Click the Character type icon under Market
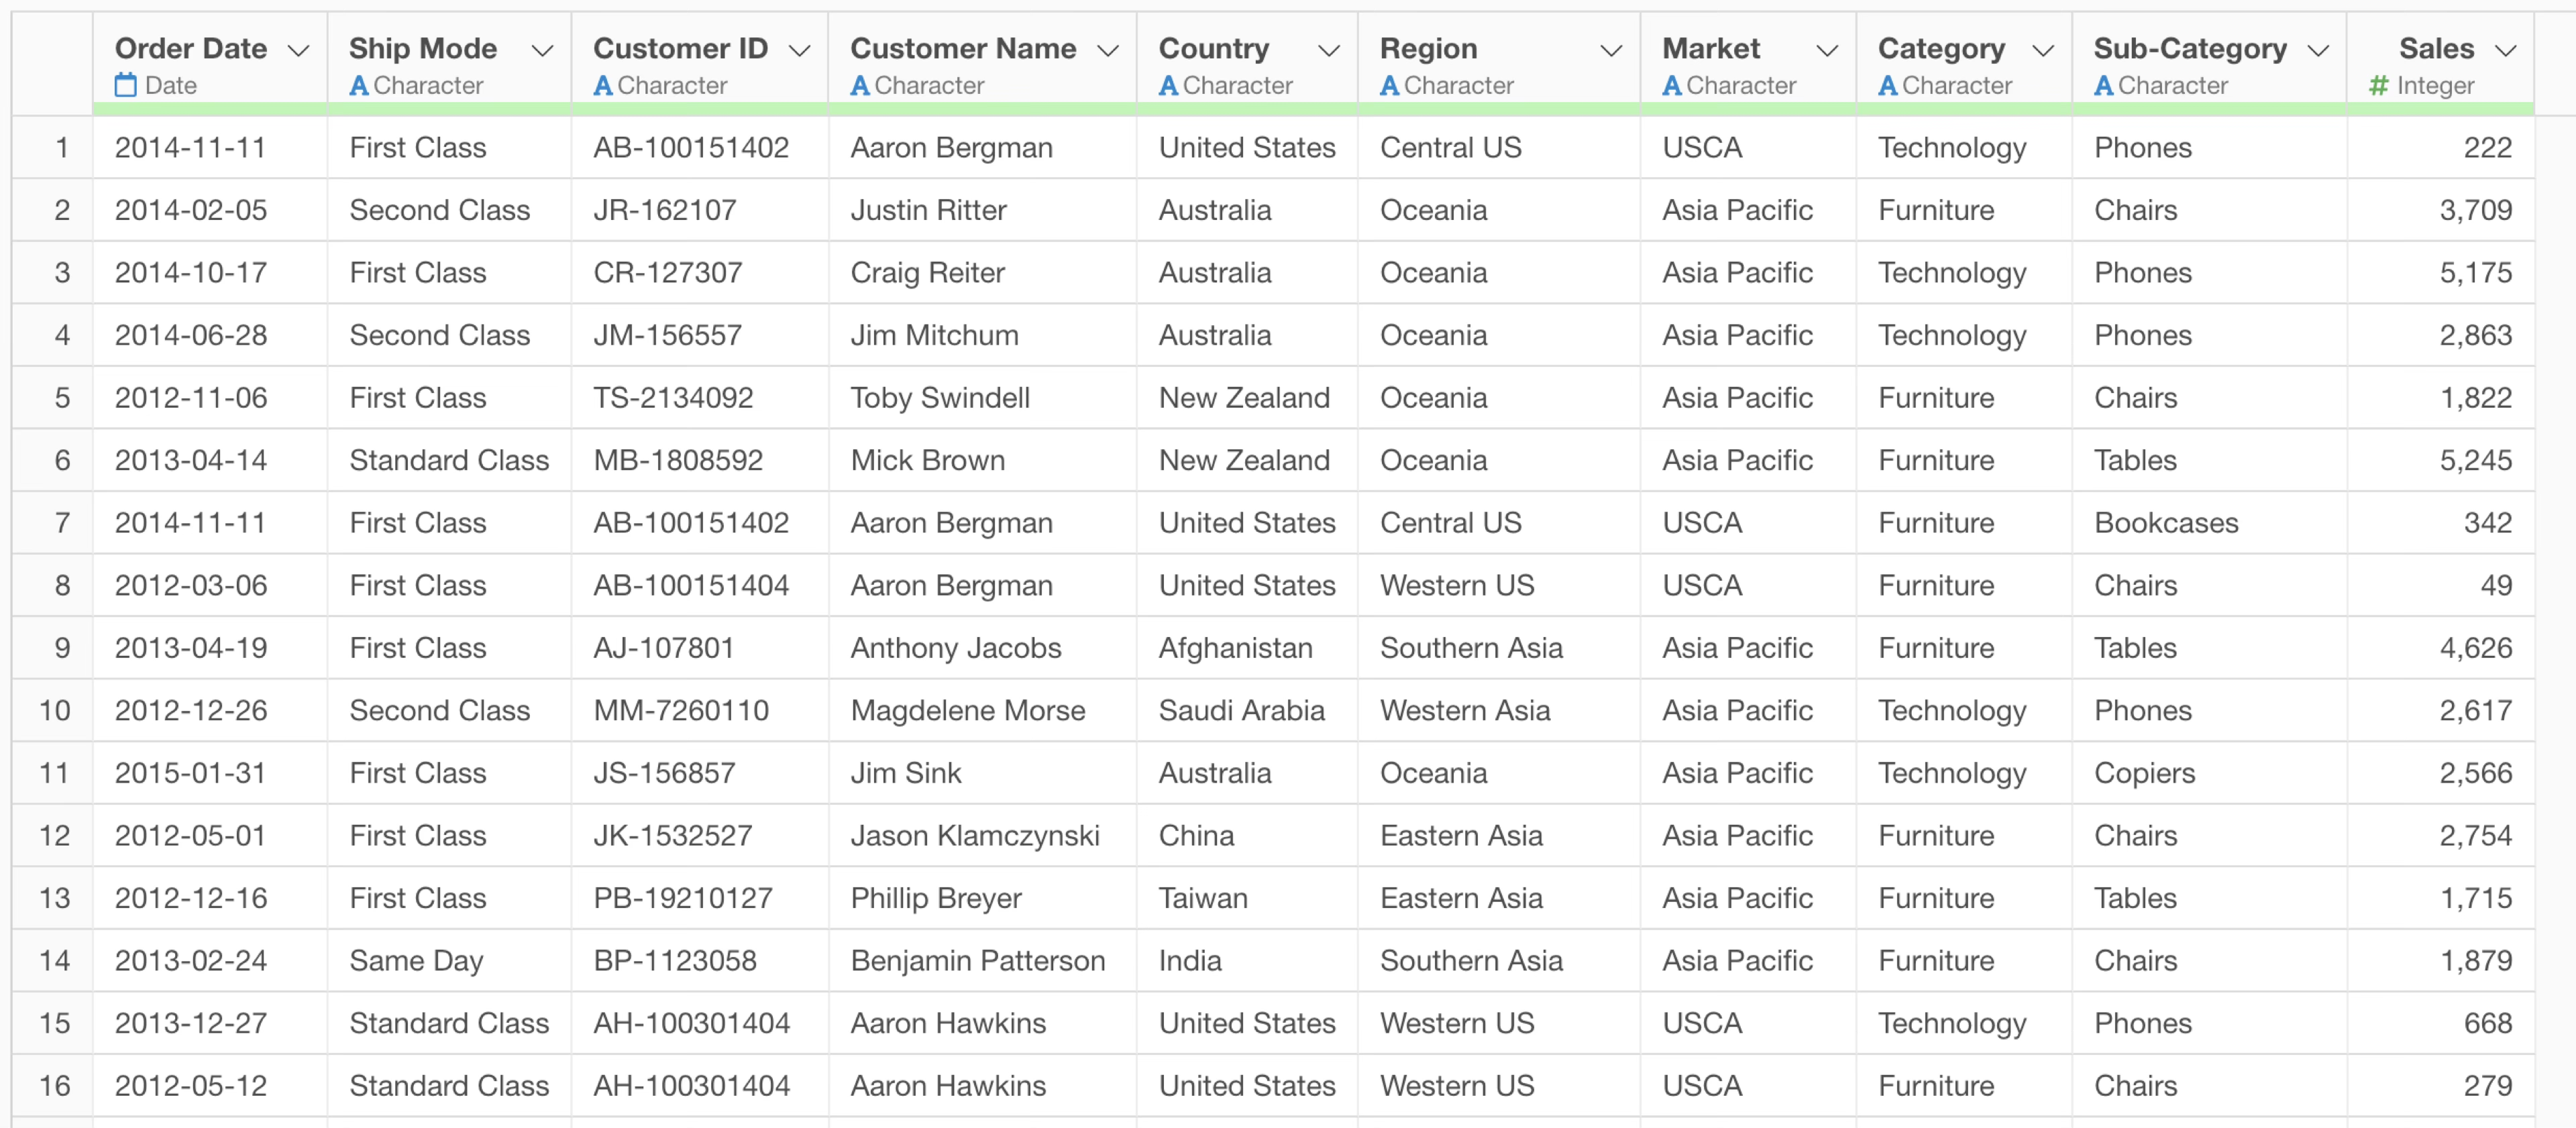2576x1128 pixels. (1672, 86)
